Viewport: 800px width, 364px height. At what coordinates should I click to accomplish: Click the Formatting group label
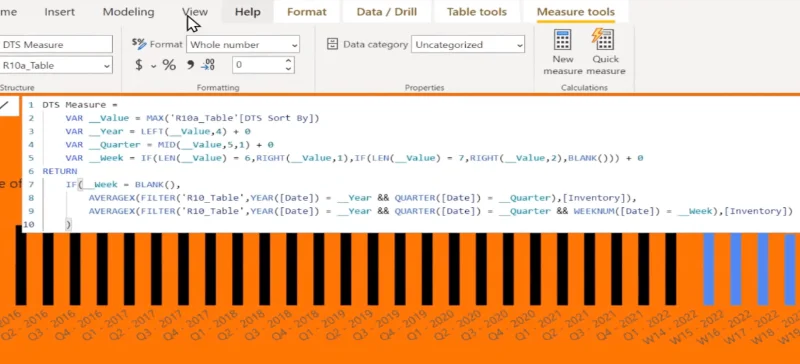tap(218, 88)
